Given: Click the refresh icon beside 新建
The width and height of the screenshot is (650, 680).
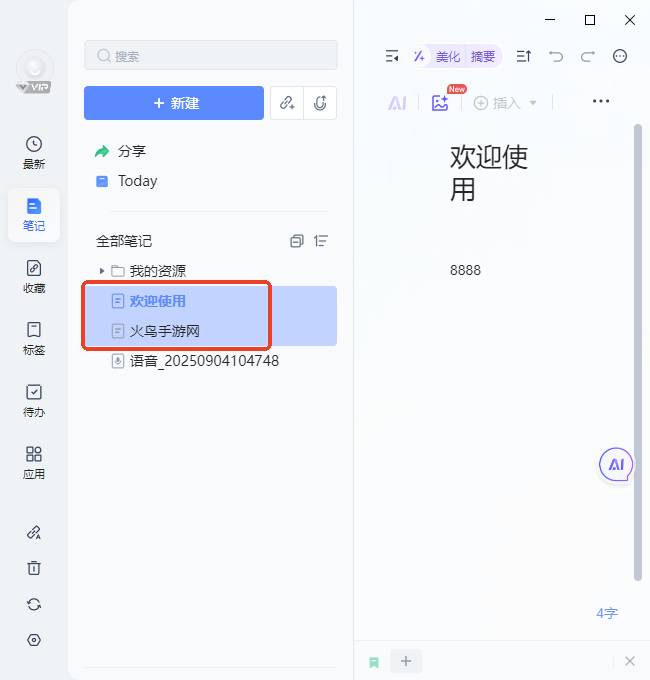Looking at the screenshot, I should [320, 103].
